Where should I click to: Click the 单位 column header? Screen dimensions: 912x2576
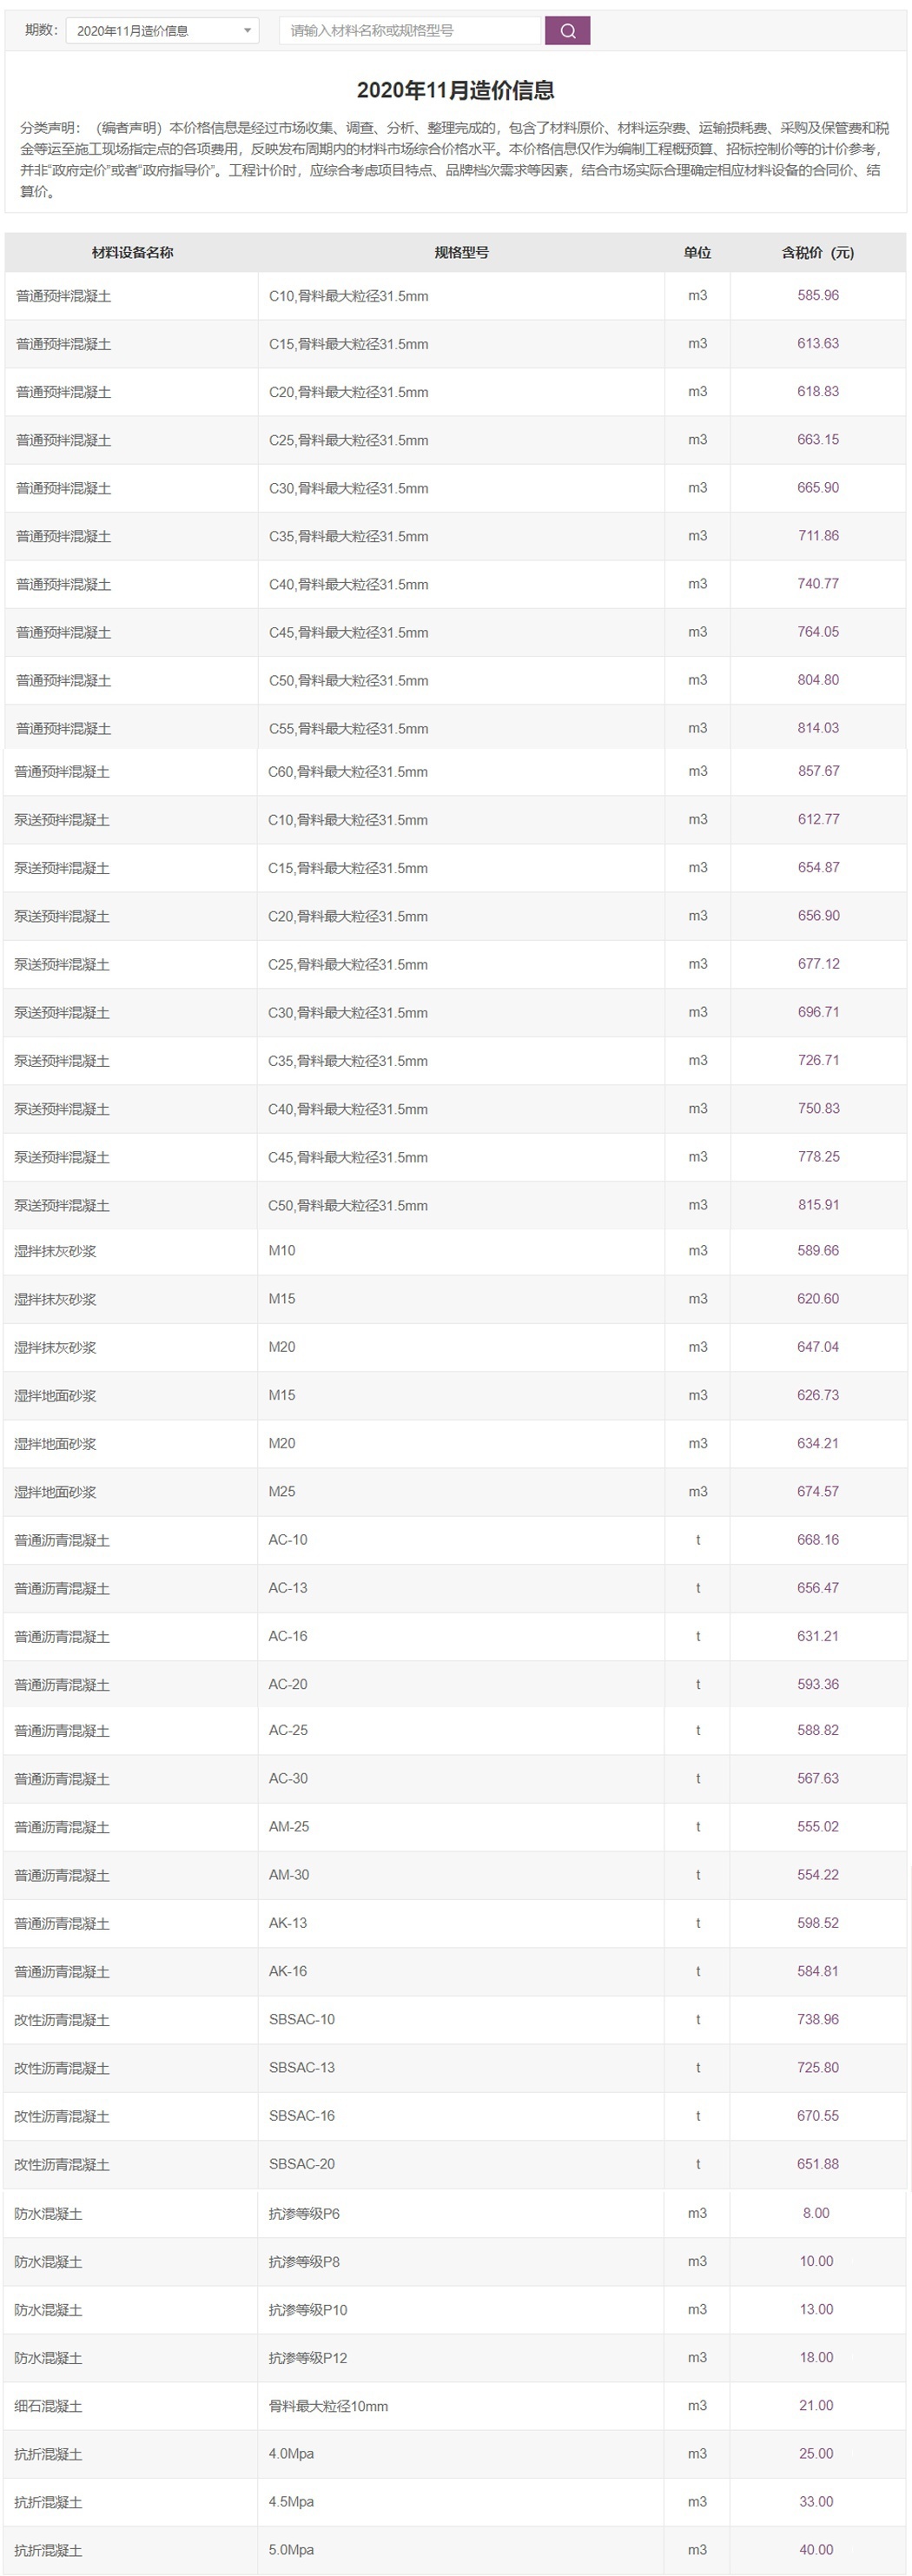(x=697, y=253)
